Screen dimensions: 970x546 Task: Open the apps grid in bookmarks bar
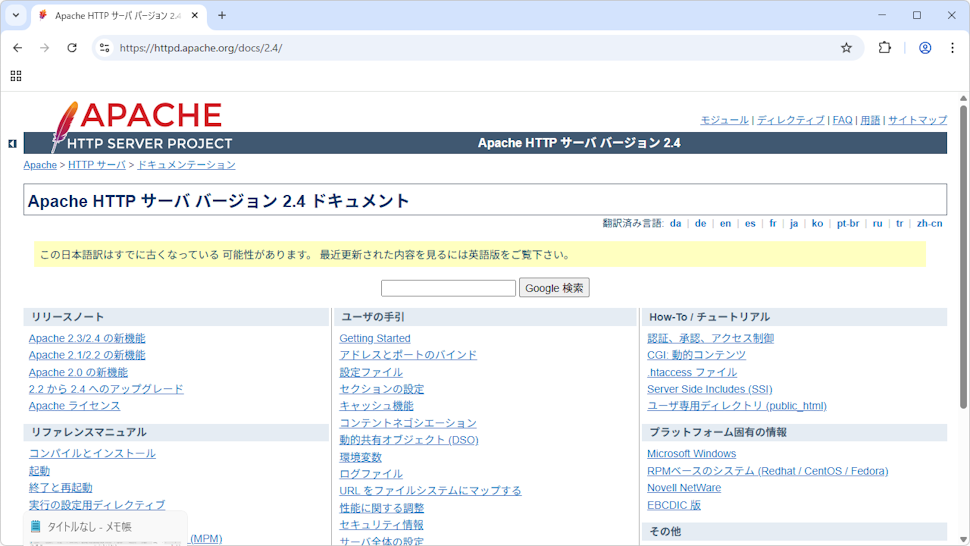16,76
